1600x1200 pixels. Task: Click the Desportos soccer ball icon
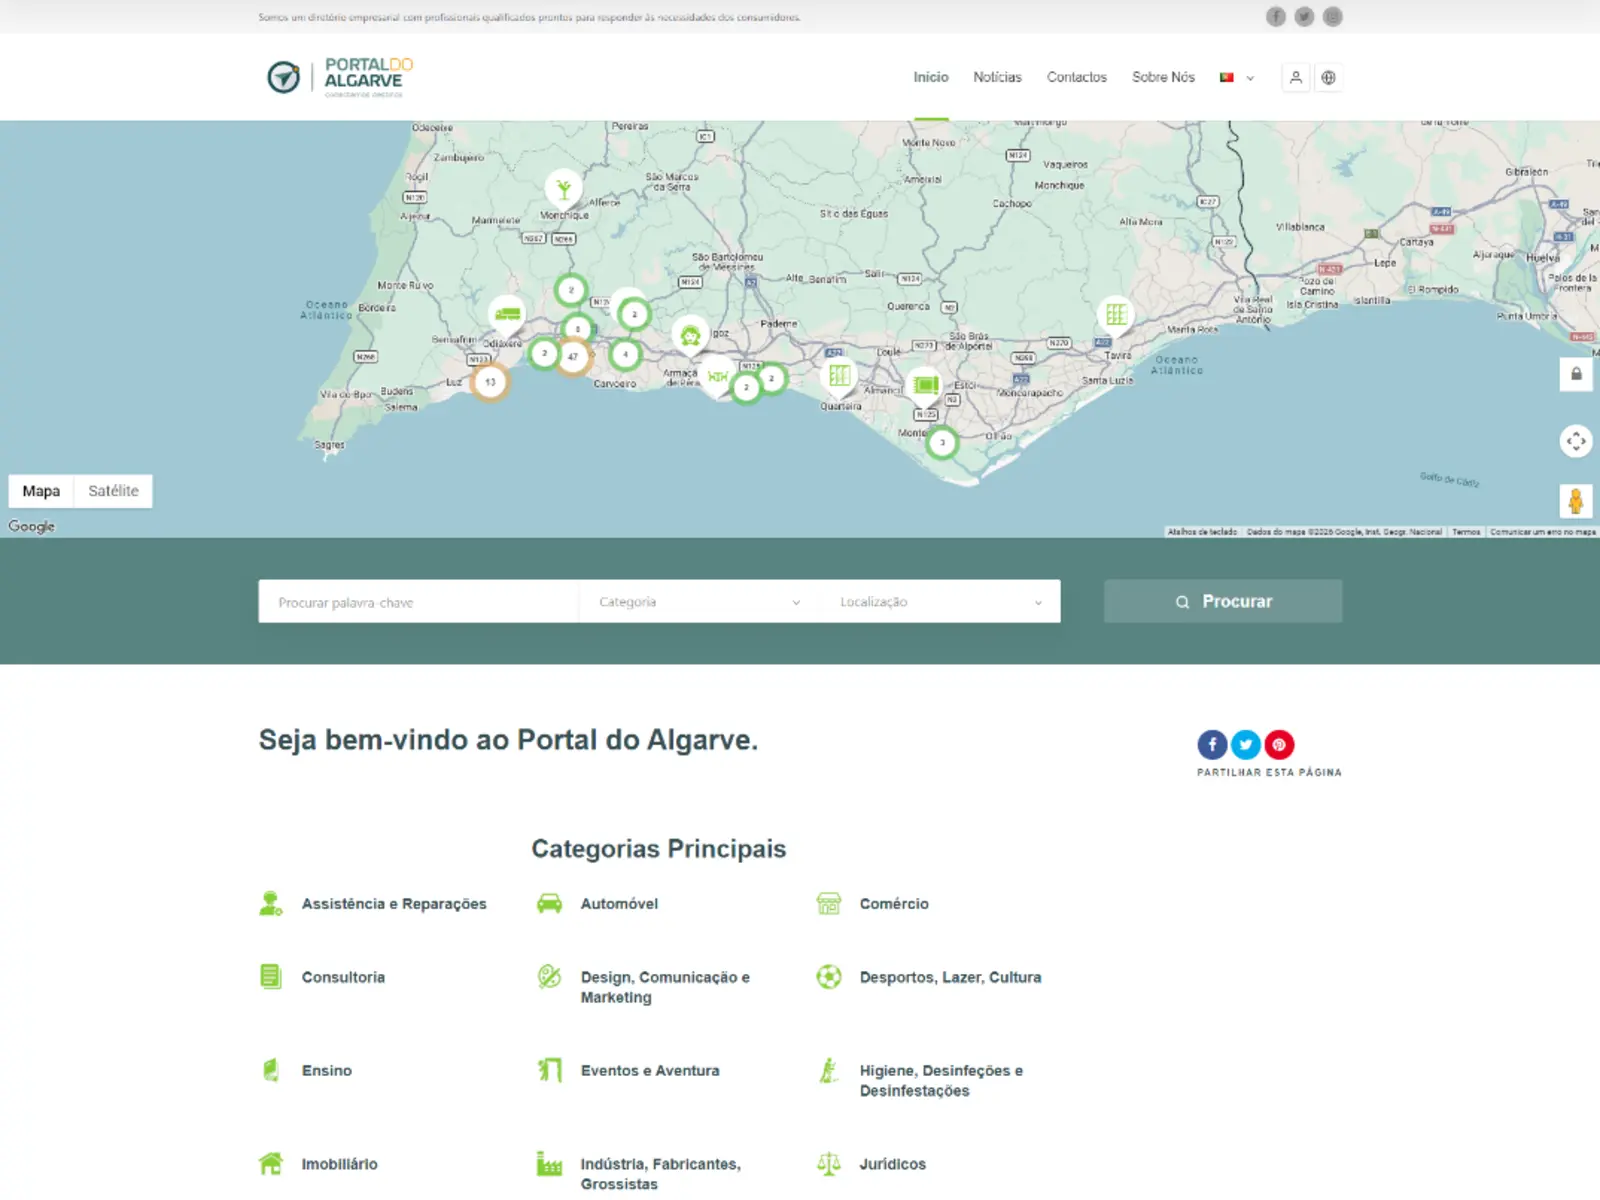coord(828,977)
